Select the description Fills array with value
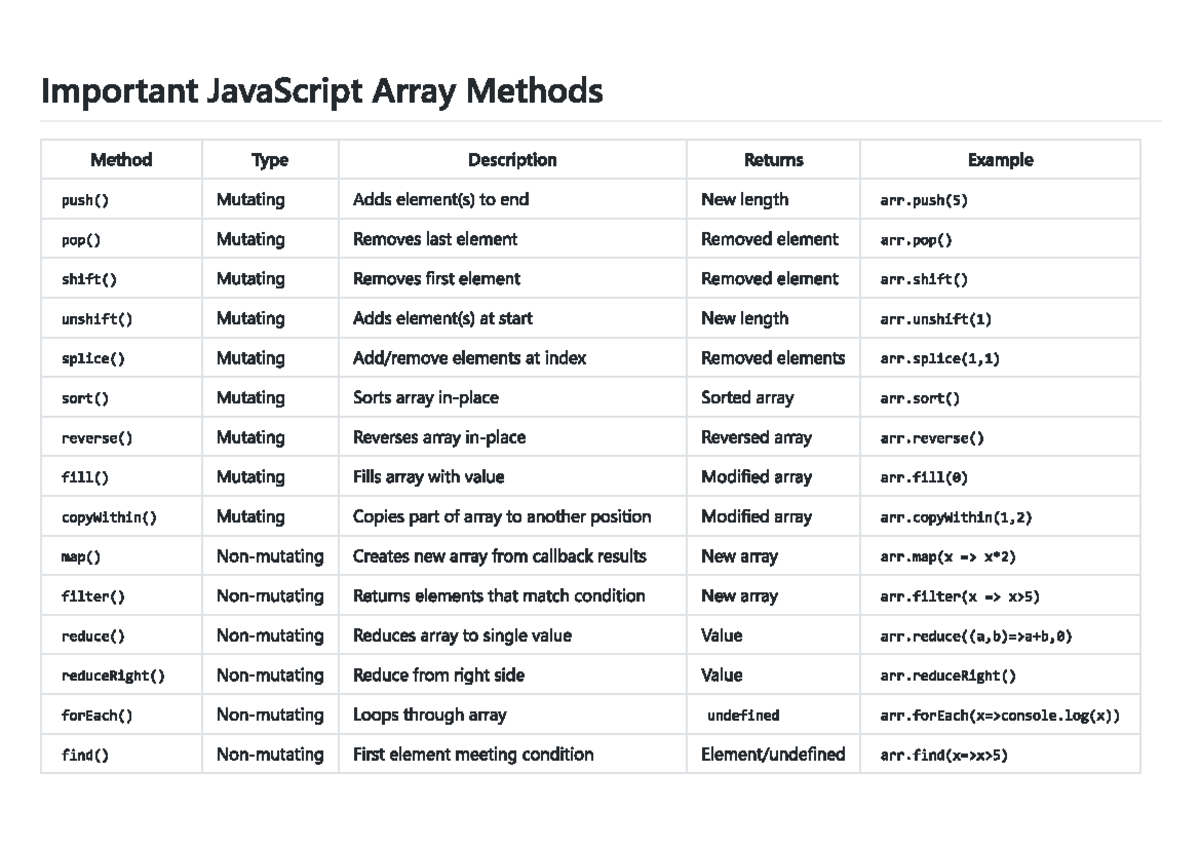The image size is (1200, 849). click(426, 477)
